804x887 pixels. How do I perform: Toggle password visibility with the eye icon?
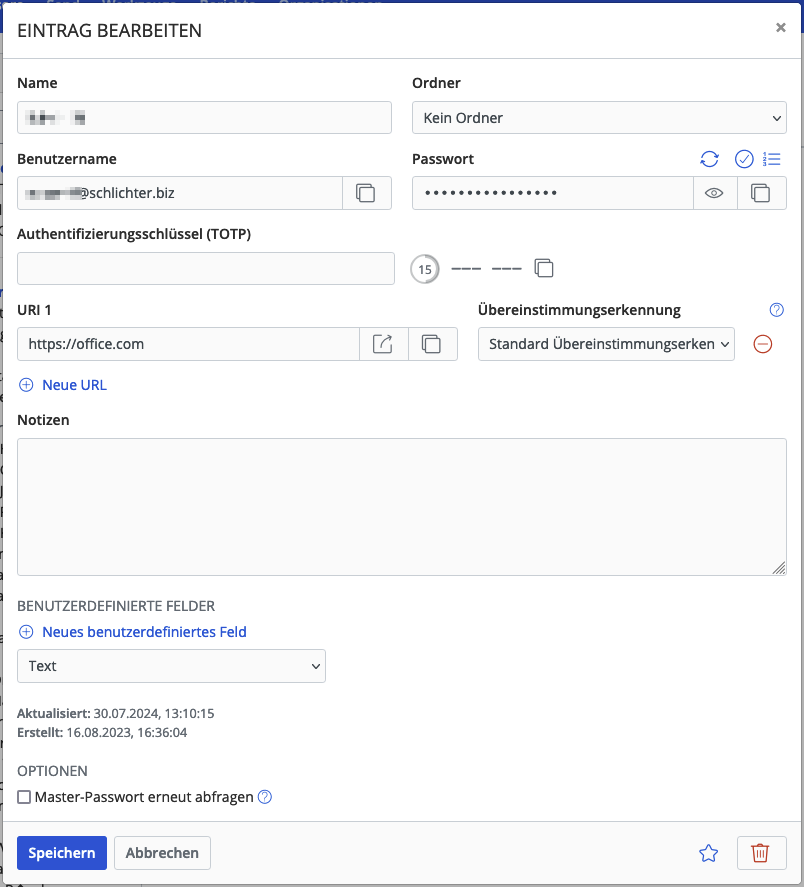[x=714, y=193]
